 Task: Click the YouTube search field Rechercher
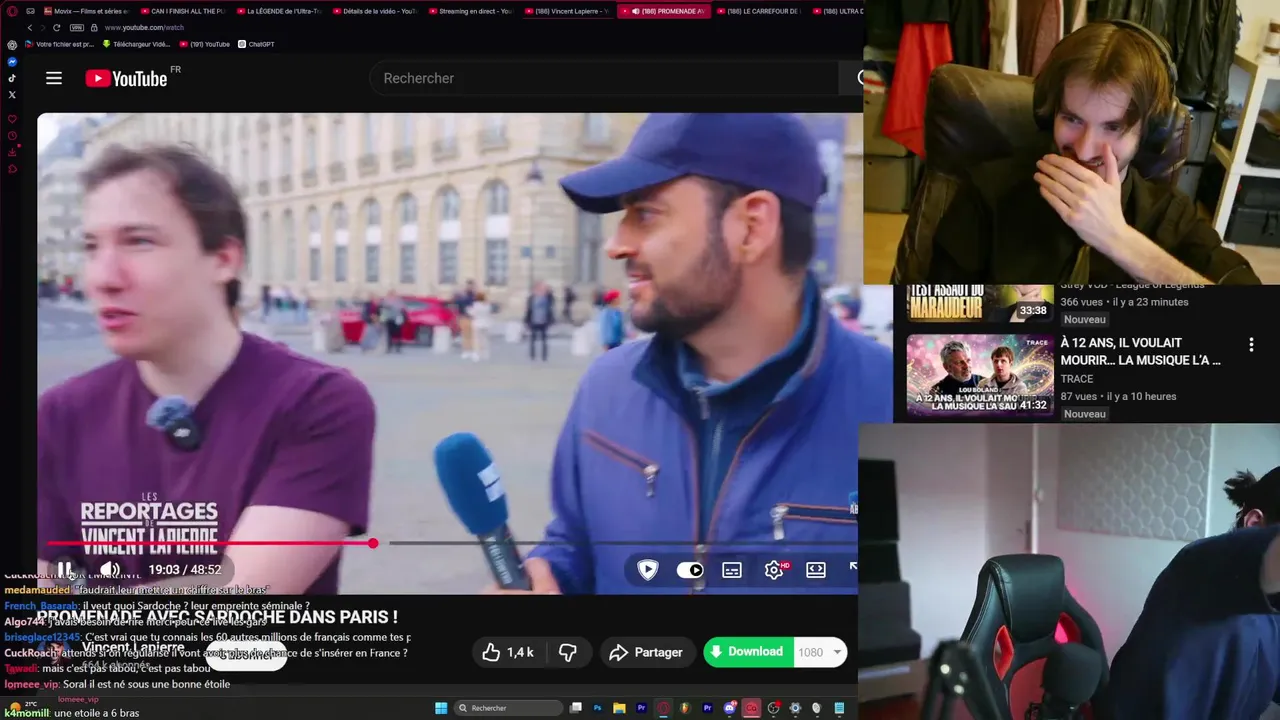[605, 78]
